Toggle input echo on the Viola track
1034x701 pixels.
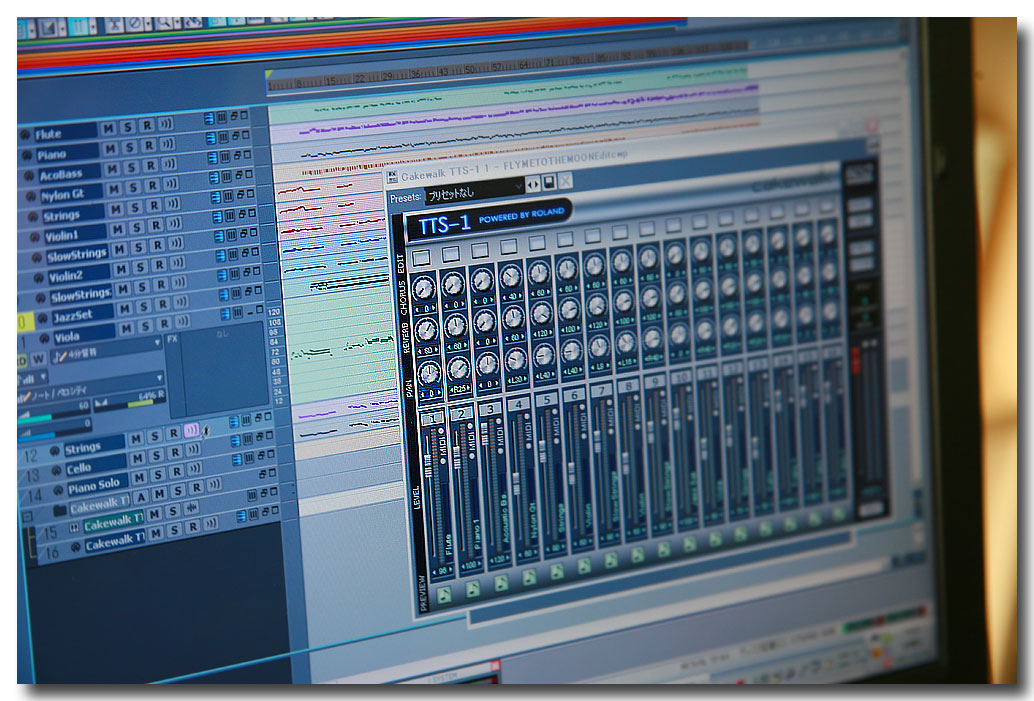point(183,322)
